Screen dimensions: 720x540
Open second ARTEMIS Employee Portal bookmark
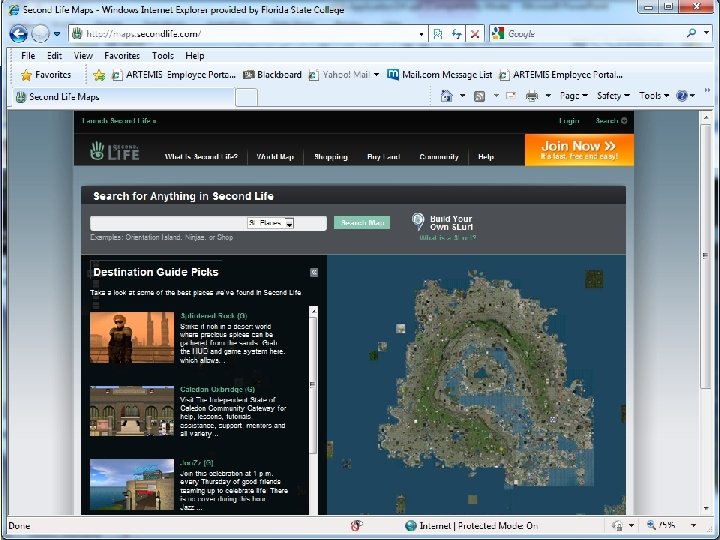click(x=561, y=74)
